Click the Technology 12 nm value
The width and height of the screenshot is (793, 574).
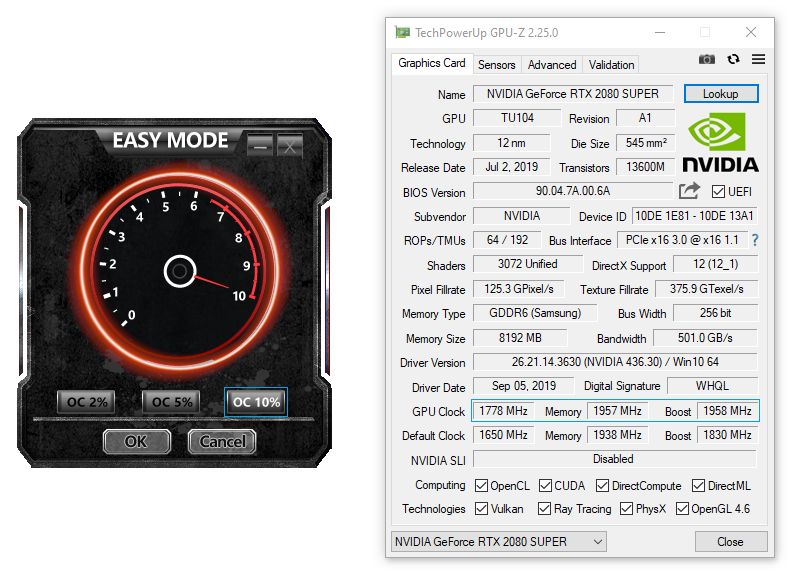pos(511,143)
